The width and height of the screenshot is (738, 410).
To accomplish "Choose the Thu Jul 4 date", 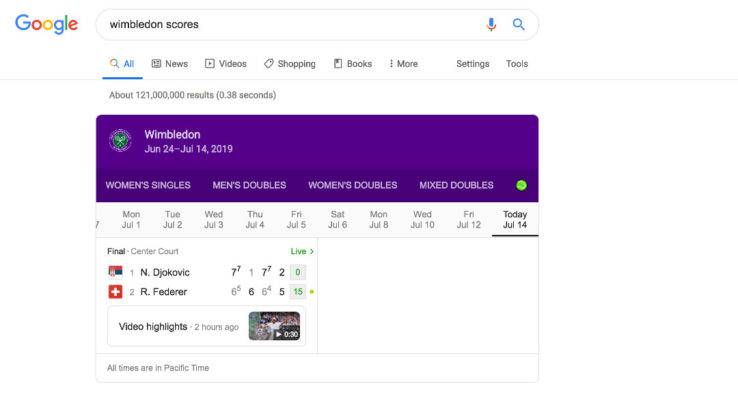I will tap(255, 219).
